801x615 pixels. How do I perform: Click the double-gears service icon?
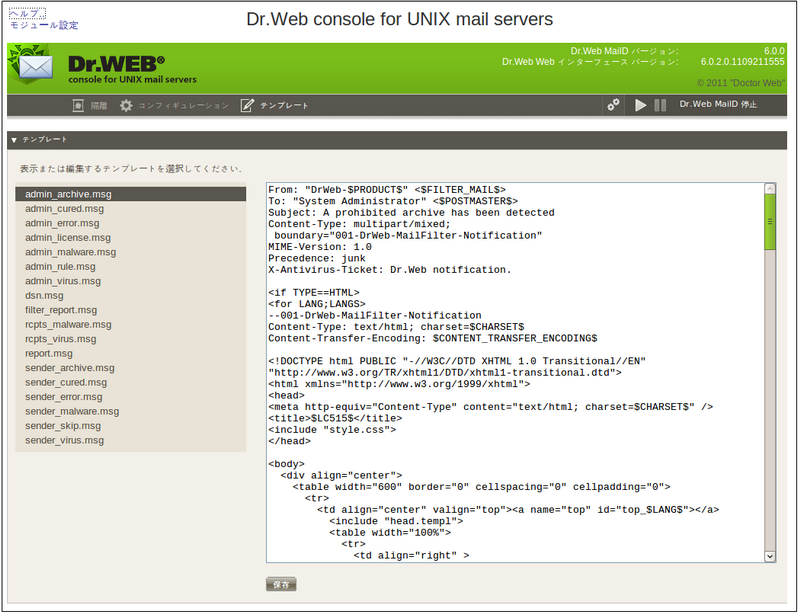click(613, 105)
